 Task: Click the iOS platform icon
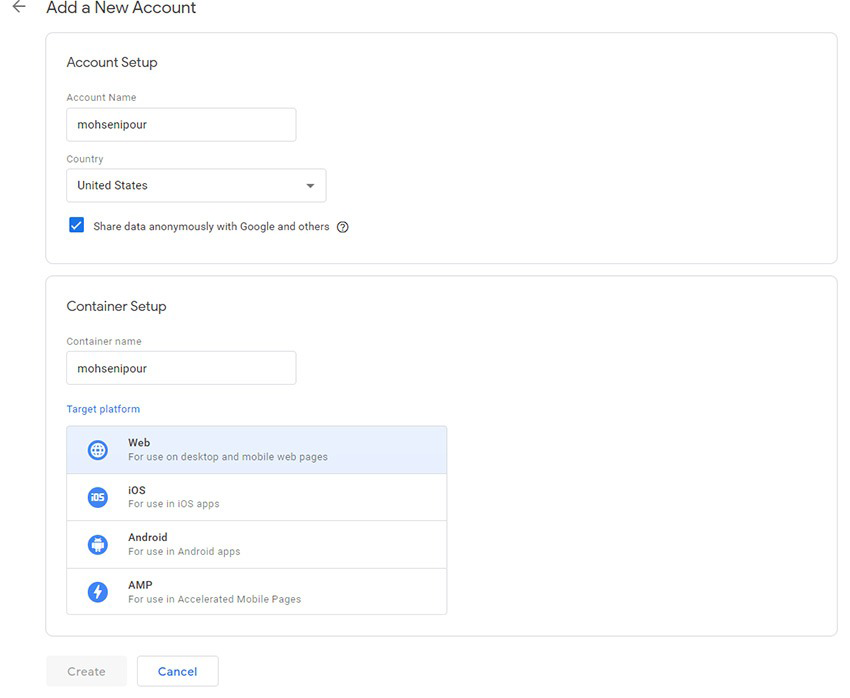[98, 497]
